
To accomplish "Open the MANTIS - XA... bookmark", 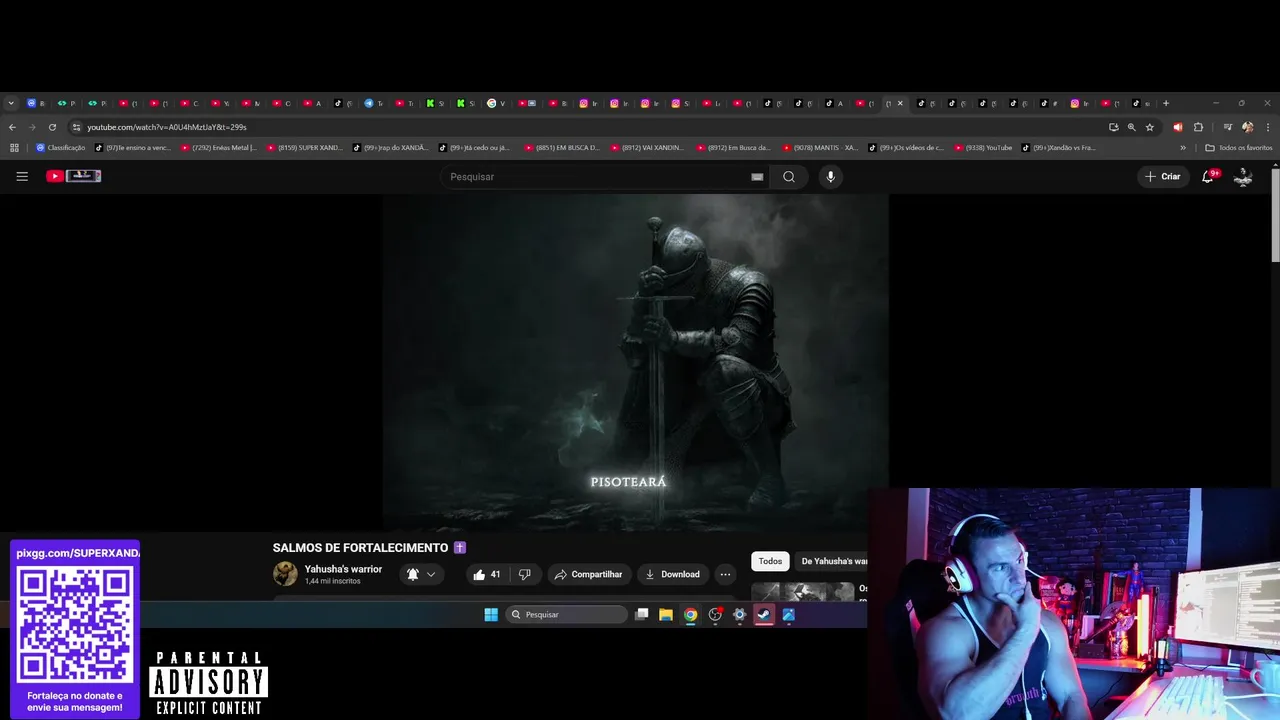I will tap(819, 148).
